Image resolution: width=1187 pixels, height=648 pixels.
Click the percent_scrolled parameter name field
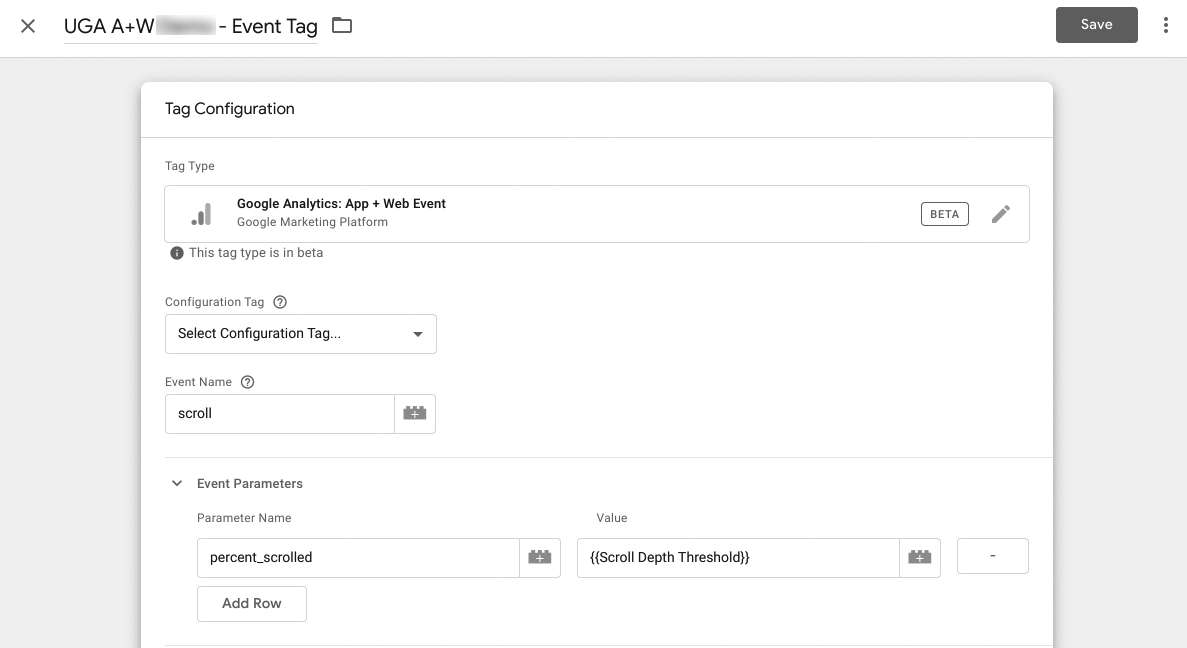(x=357, y=558)
